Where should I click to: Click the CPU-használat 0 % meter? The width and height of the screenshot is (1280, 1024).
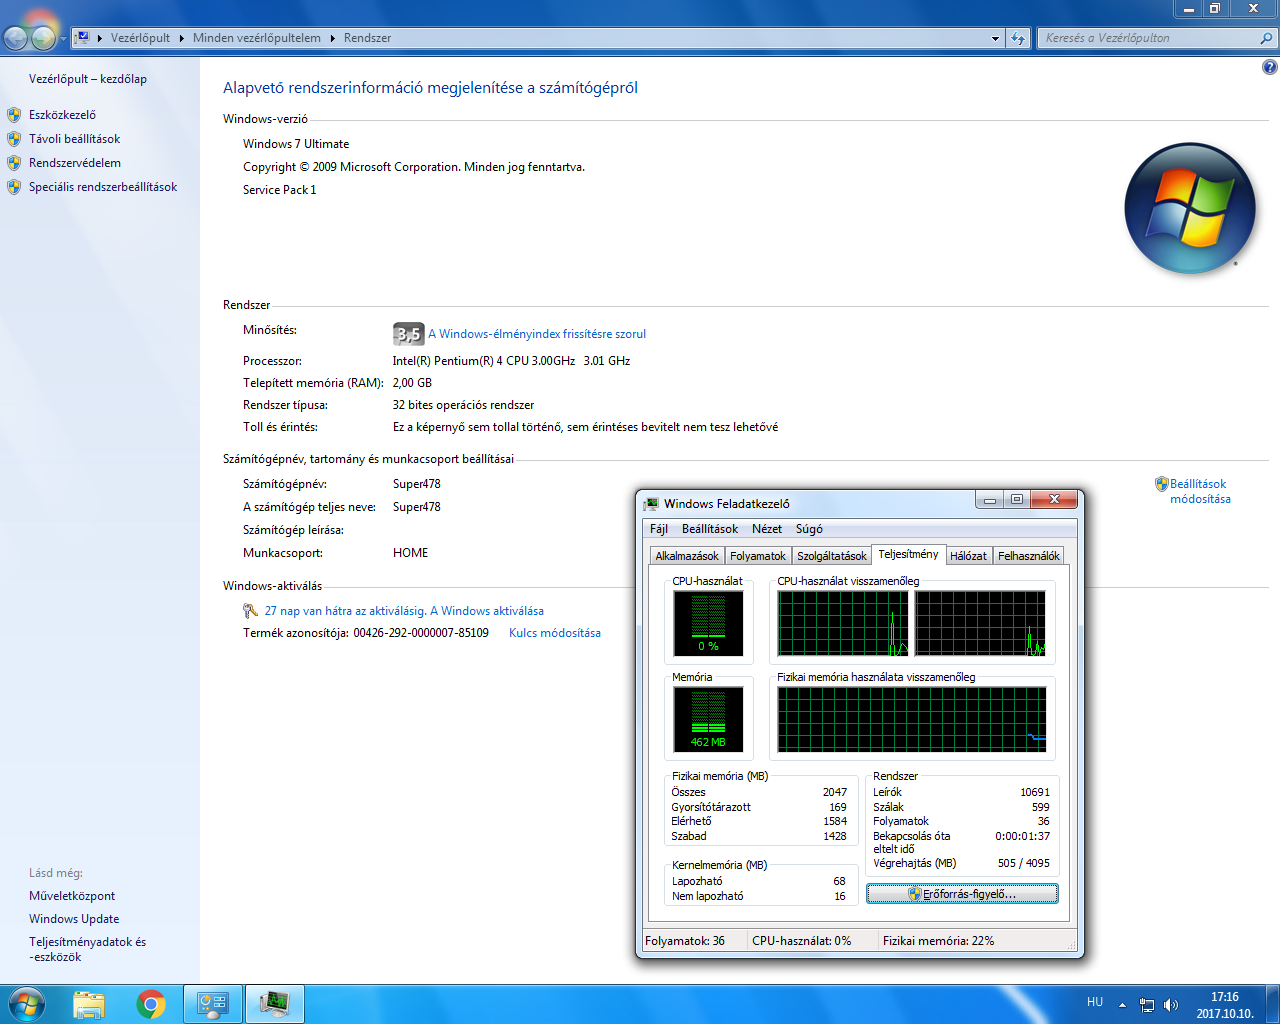(x=708, y=623)
